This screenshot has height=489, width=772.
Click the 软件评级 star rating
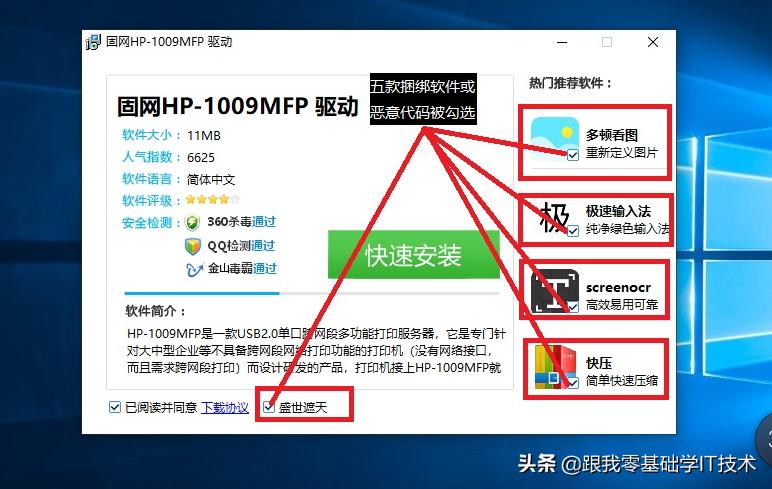pyautogui.click(x=213, y=199)
